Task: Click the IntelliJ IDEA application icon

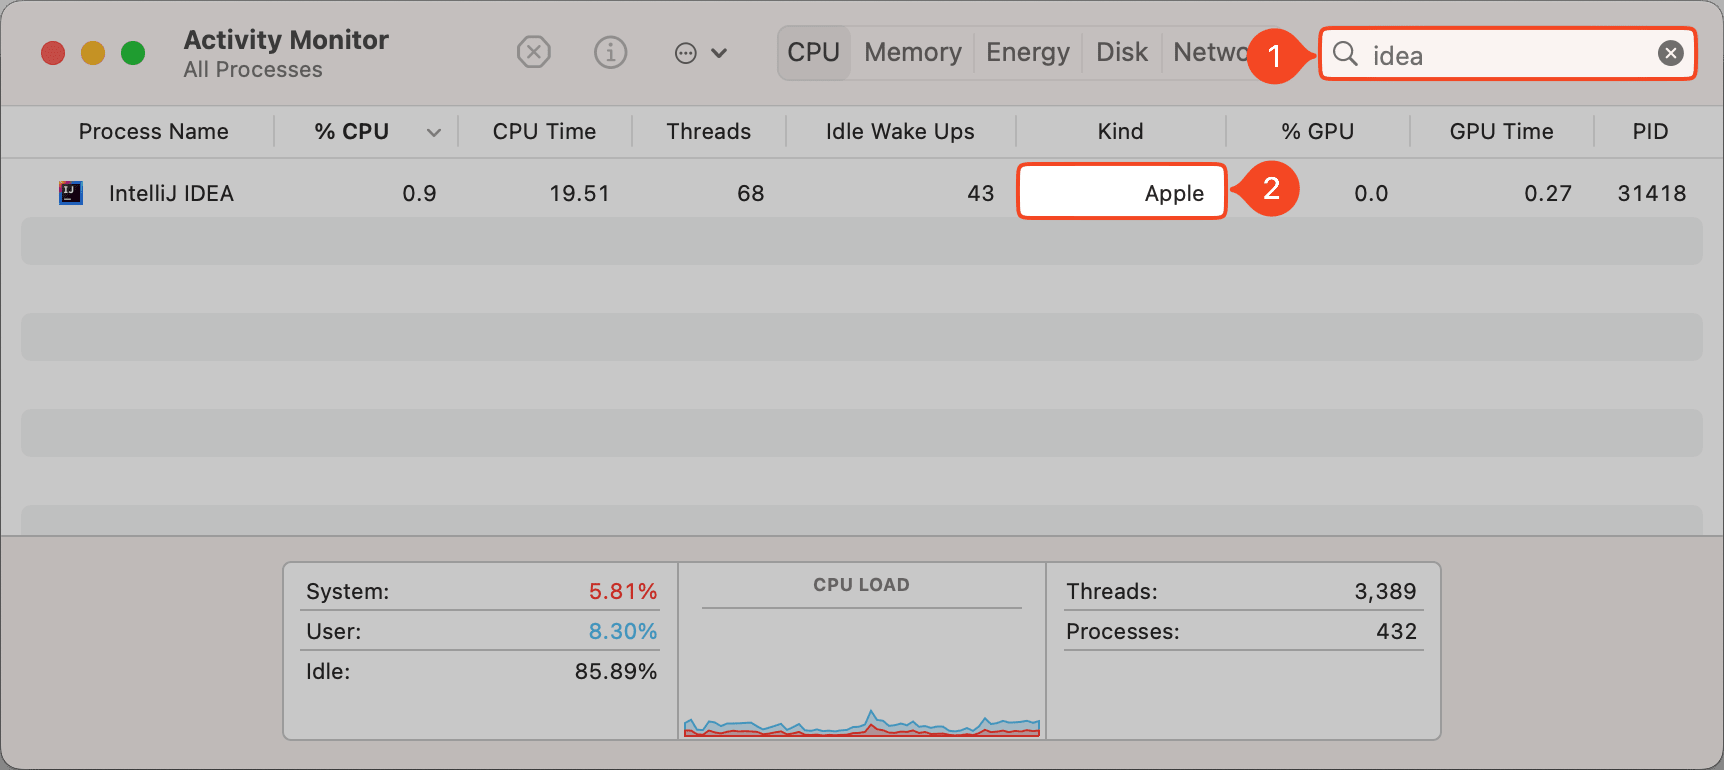Action: (x=70, y=193)
